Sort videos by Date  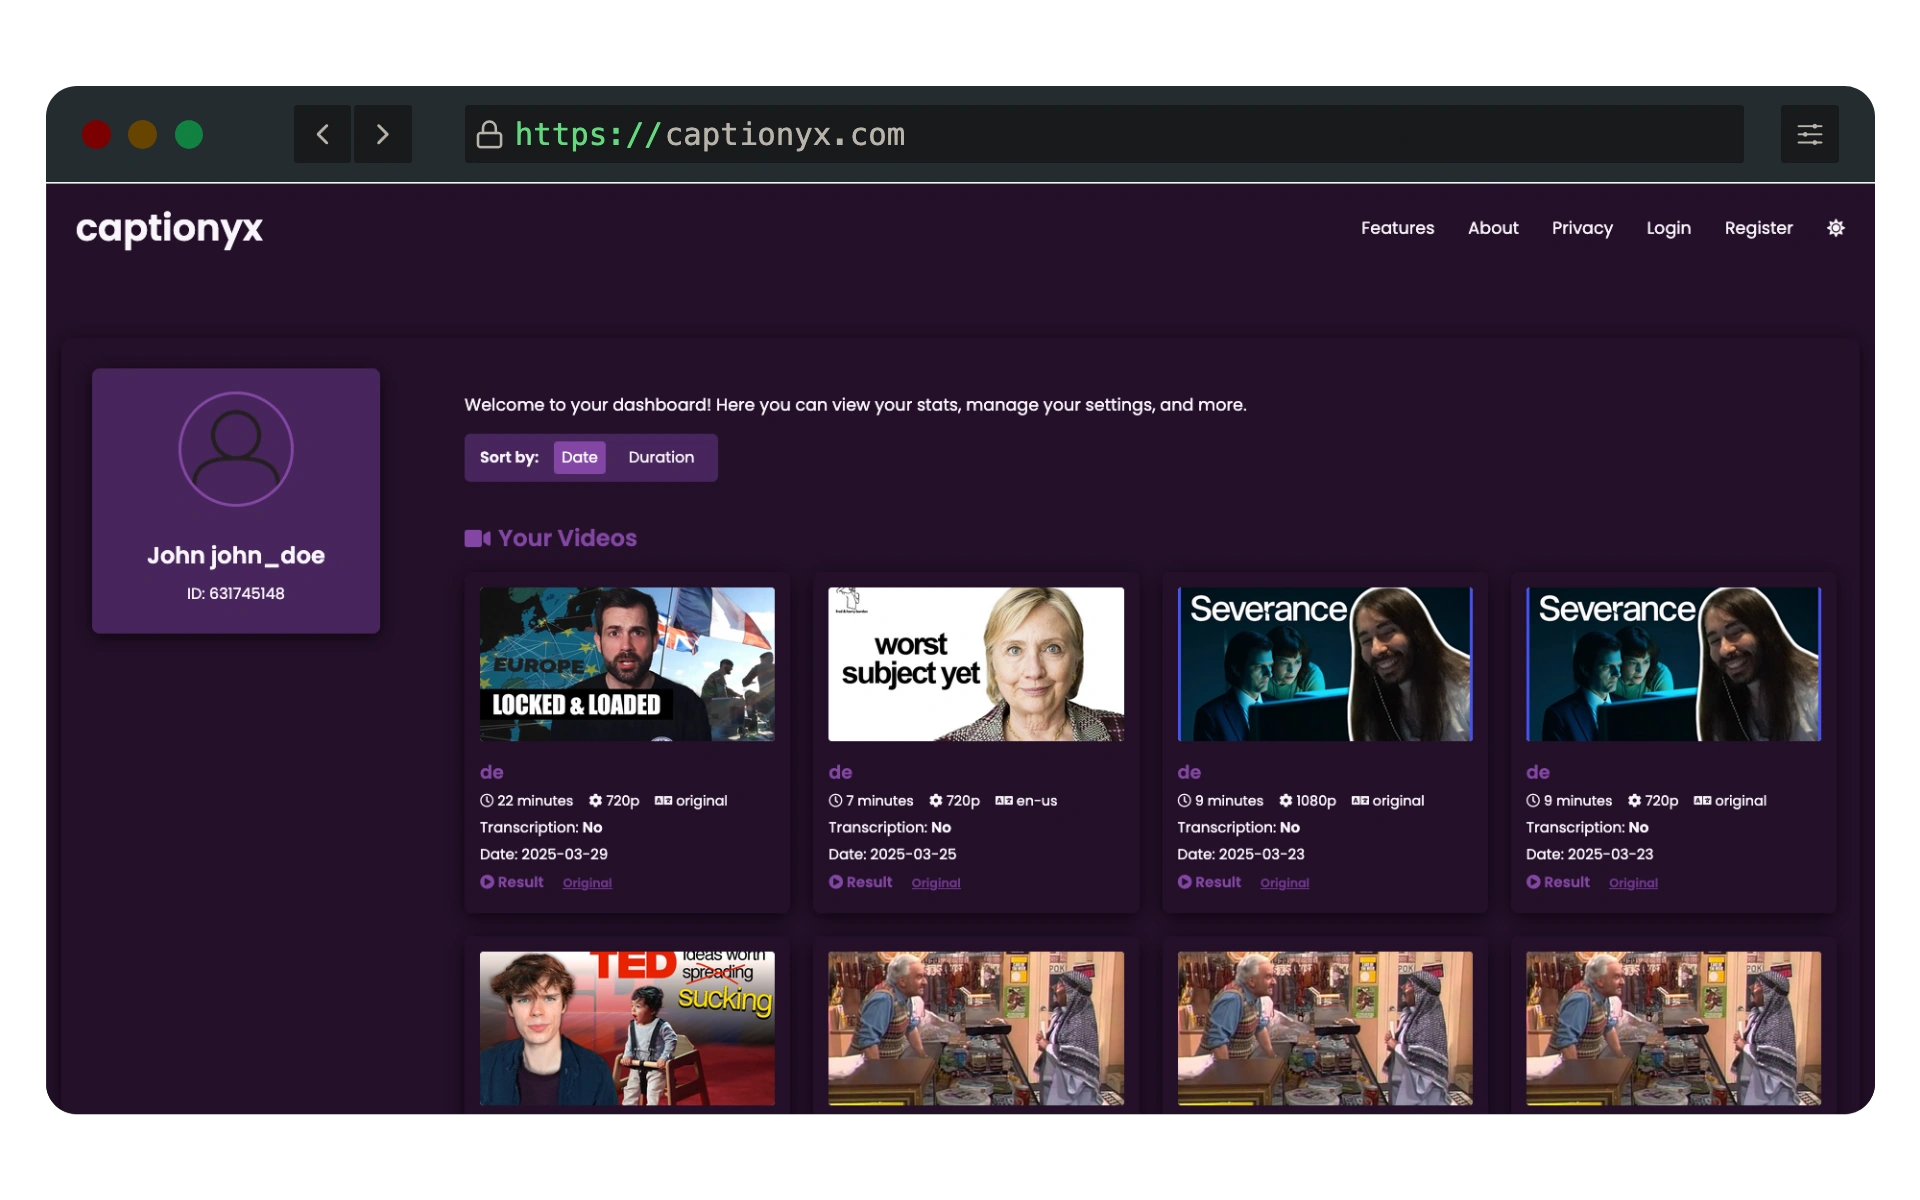pyautogui.click(x=579, y=457)
